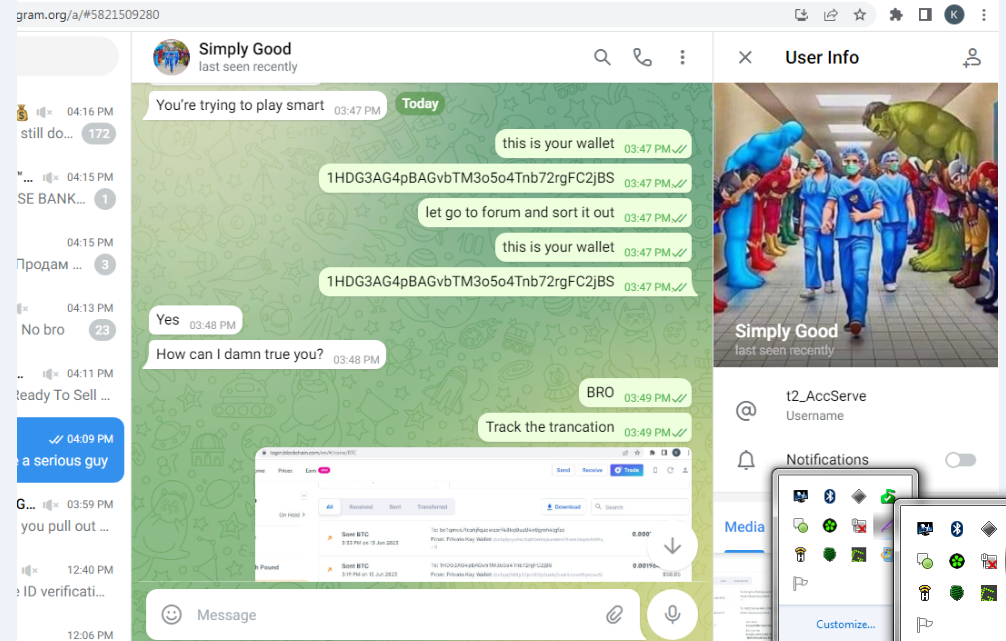Screen dimensions: 1006x641
Task: Open Simply Good avatar in chat header
Action: pos(171,57)
